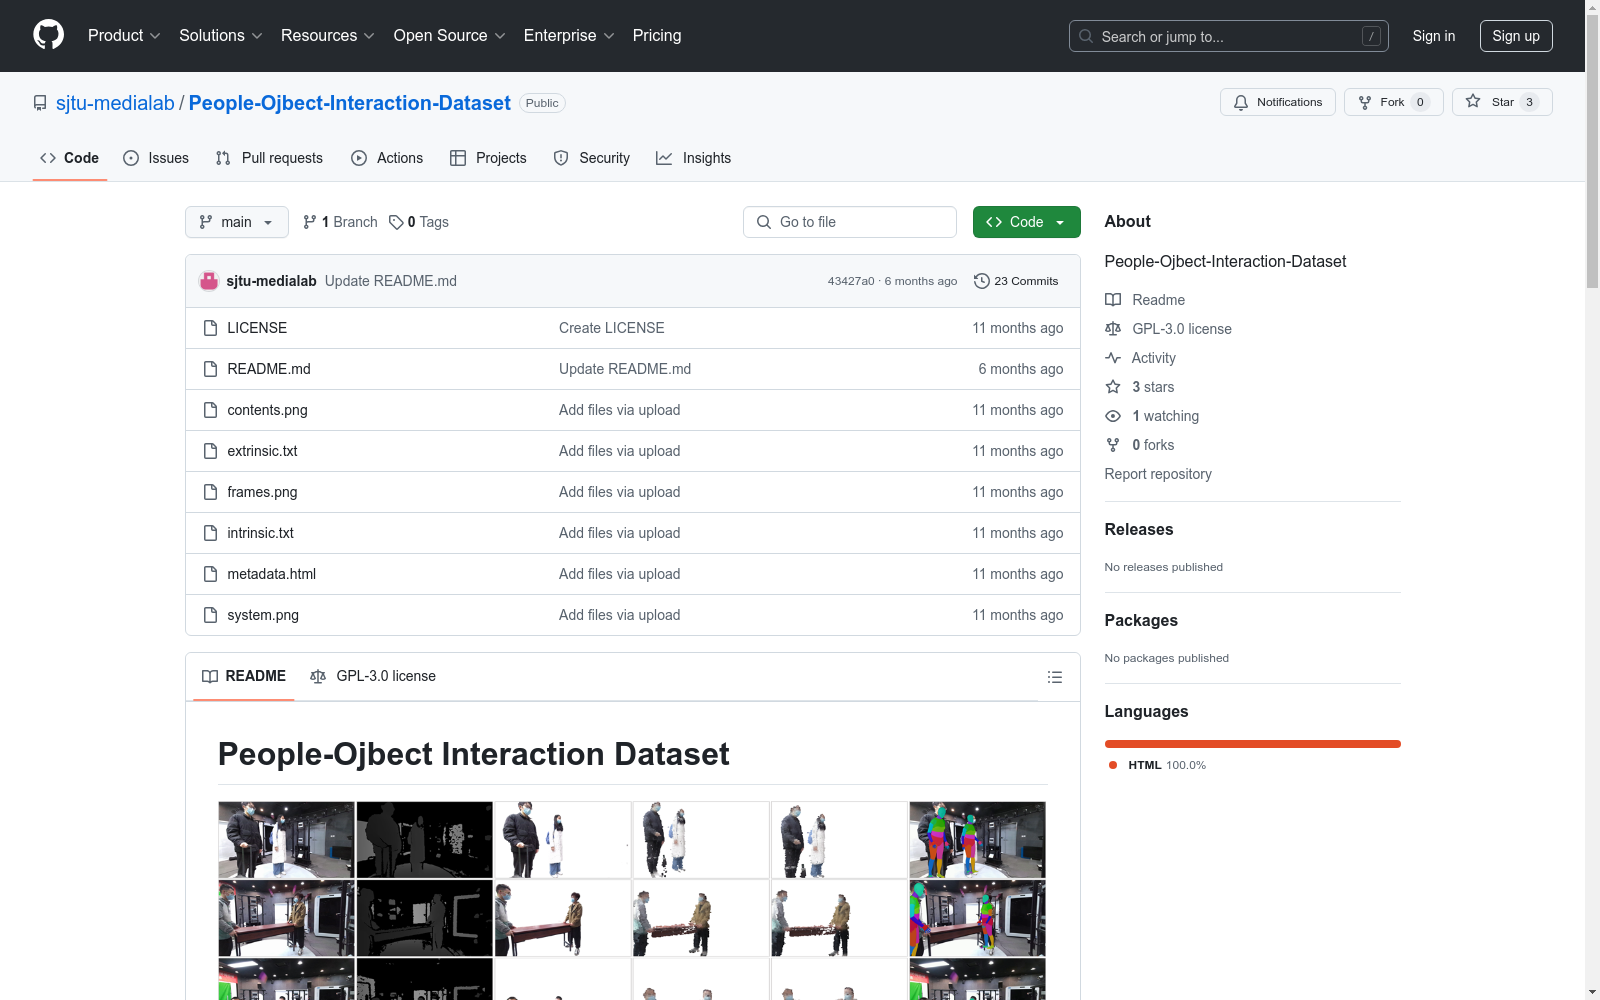Click the Sign in link
Image resolution: width=1600 pixels, height=1000 pixels.
pyautogui.click(x=1434, y=36)
